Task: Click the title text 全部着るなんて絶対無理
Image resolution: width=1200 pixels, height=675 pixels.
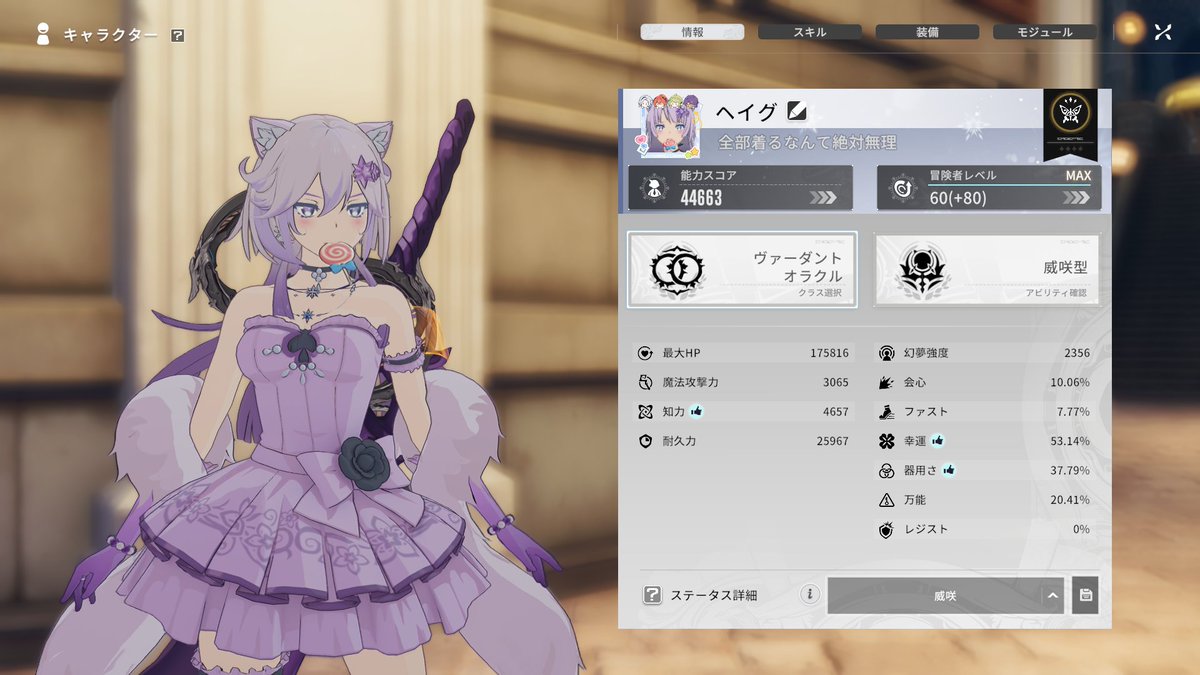Action: click(807, 142)
